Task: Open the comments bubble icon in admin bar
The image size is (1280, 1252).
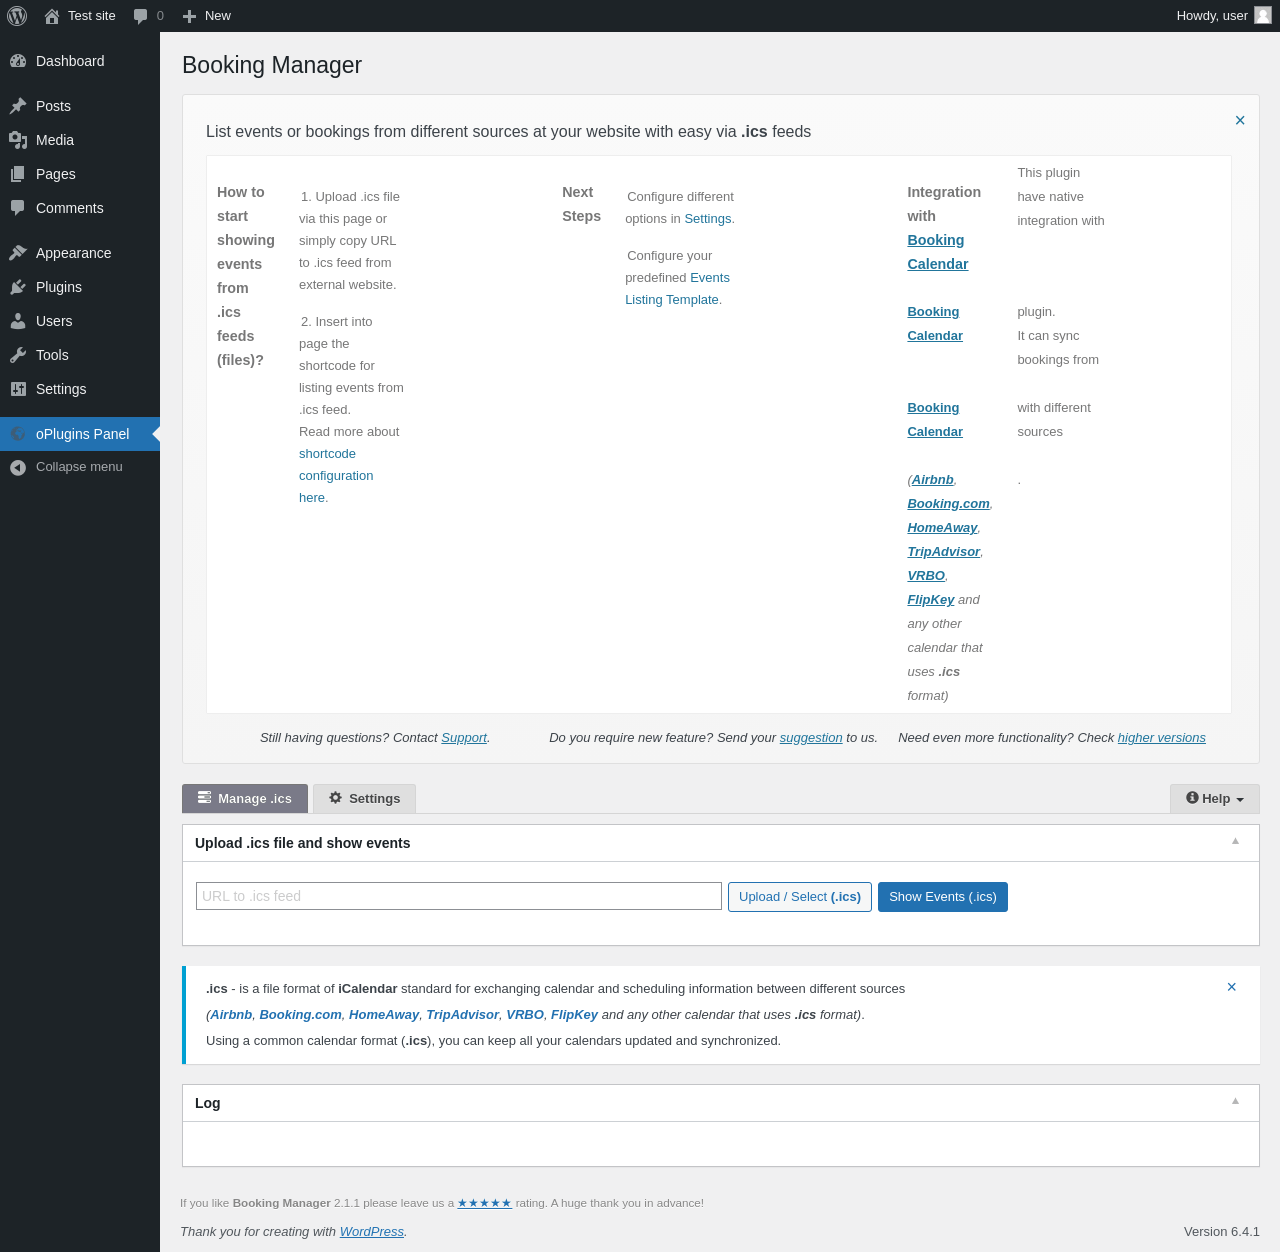Action: [x=140, y=16]
